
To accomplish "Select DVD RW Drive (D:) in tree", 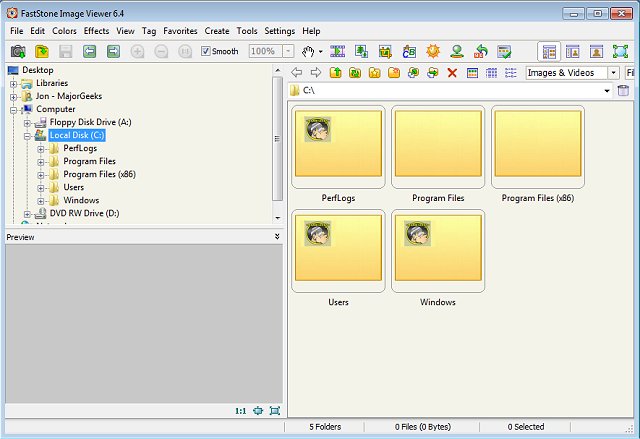I will (84, 213).
